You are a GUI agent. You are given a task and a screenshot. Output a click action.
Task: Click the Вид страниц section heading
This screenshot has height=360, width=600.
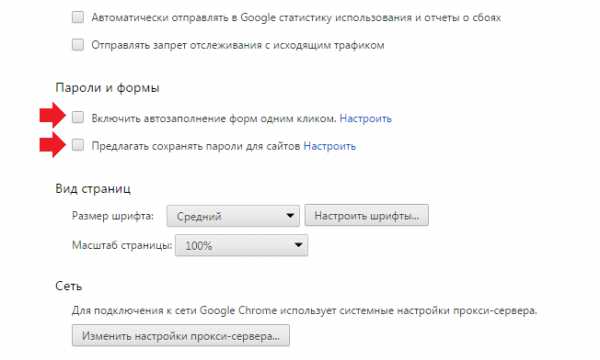coord(93,189)
